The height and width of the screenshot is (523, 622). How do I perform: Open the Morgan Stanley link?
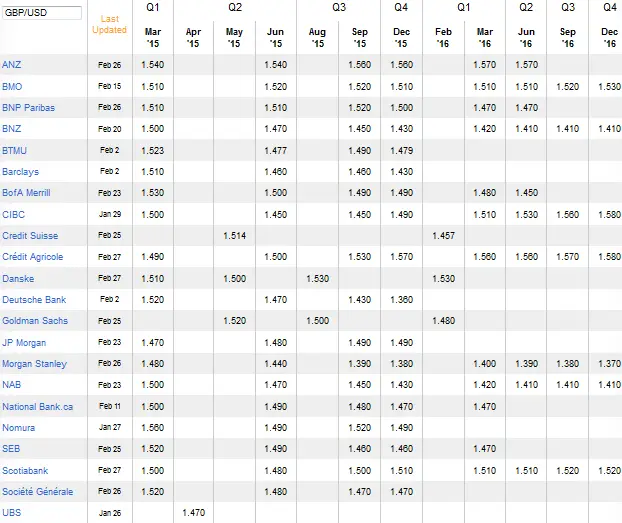pyautogui.click(x=35, y=364)
